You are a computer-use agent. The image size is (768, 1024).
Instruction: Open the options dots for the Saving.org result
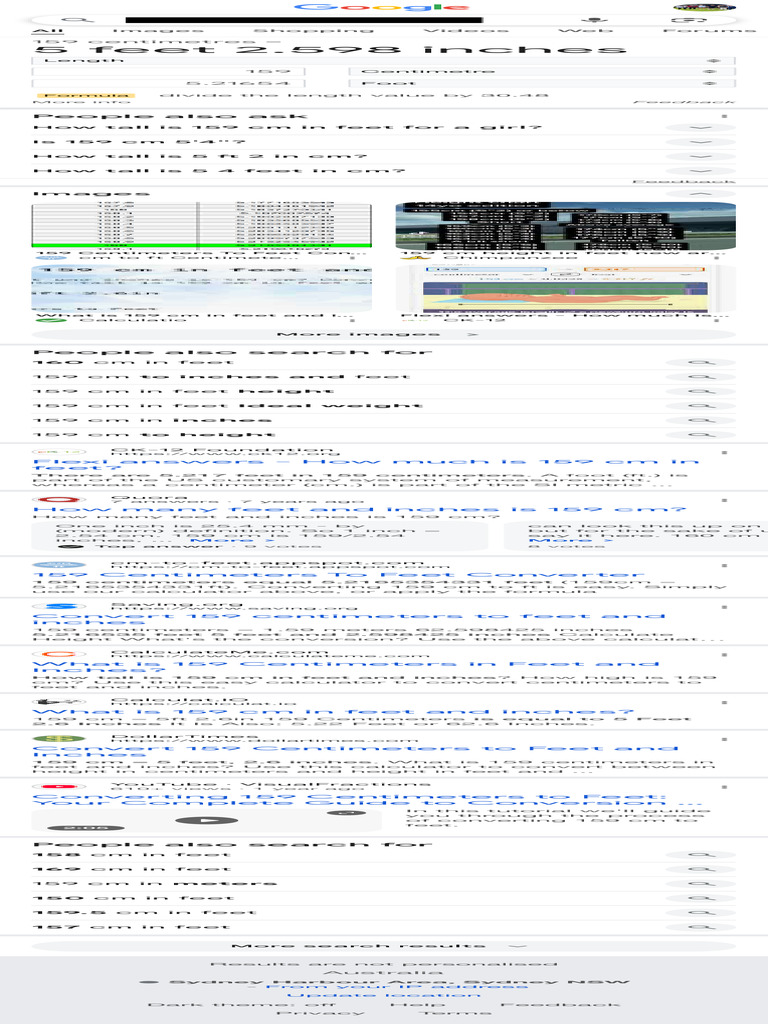(x=724, y=607)
